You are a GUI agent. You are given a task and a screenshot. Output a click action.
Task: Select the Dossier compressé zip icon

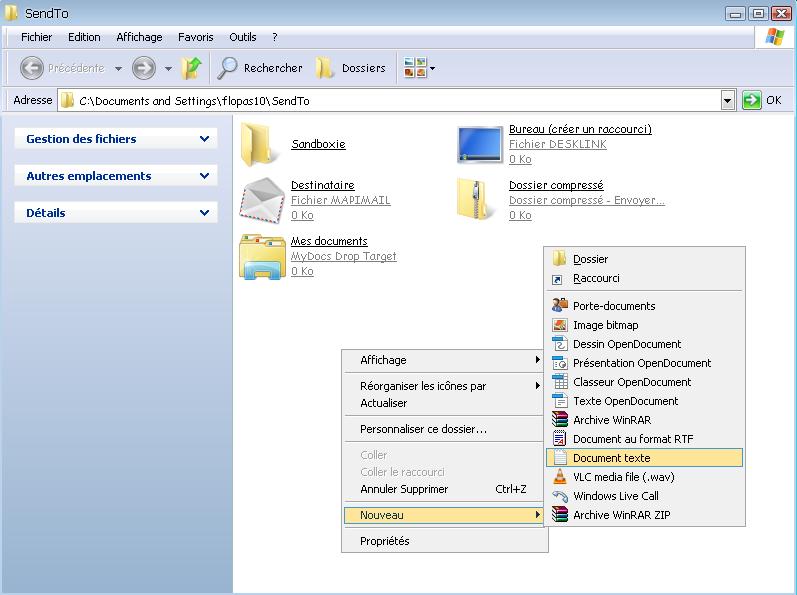[476, 199]
